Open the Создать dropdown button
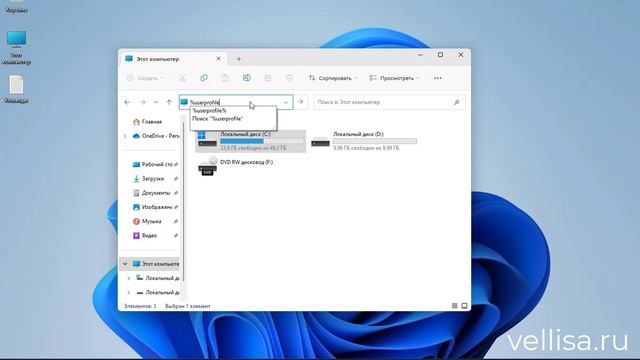The height and width of the screenshot is (360, 640). [x=145, y=78]
